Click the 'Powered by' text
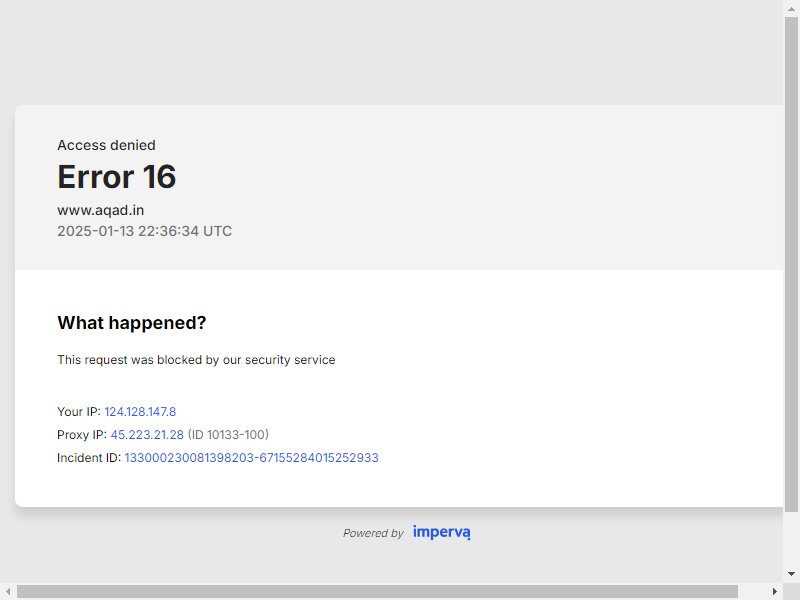The image size is (800, 600). point(373,533)
